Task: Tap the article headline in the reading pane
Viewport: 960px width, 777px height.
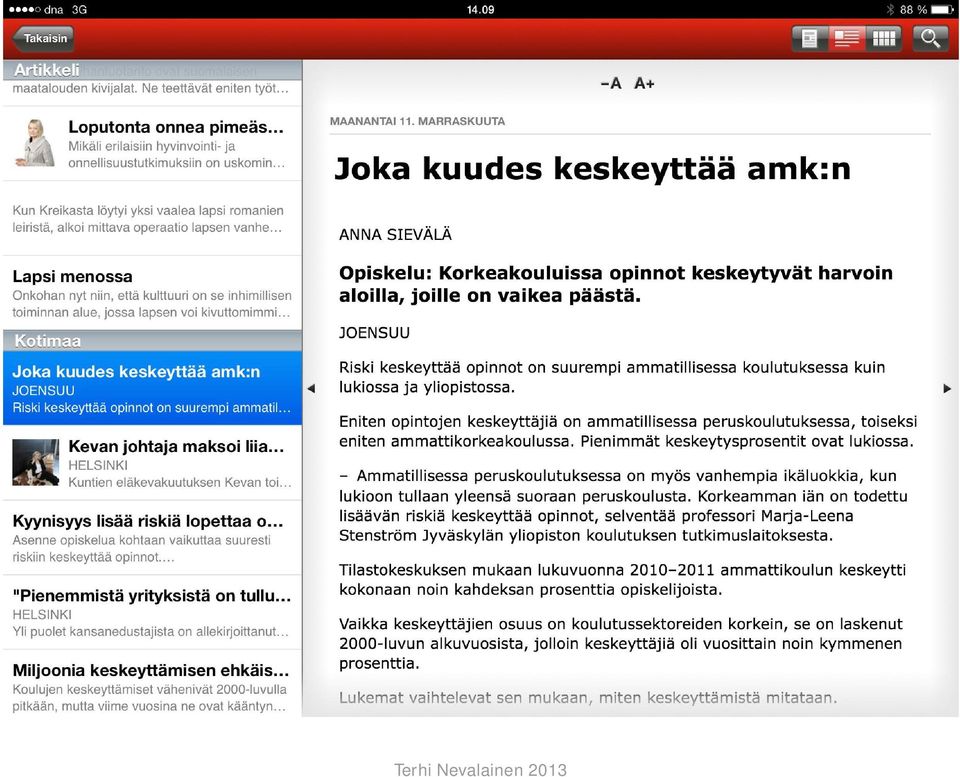Action: point(593,168)
